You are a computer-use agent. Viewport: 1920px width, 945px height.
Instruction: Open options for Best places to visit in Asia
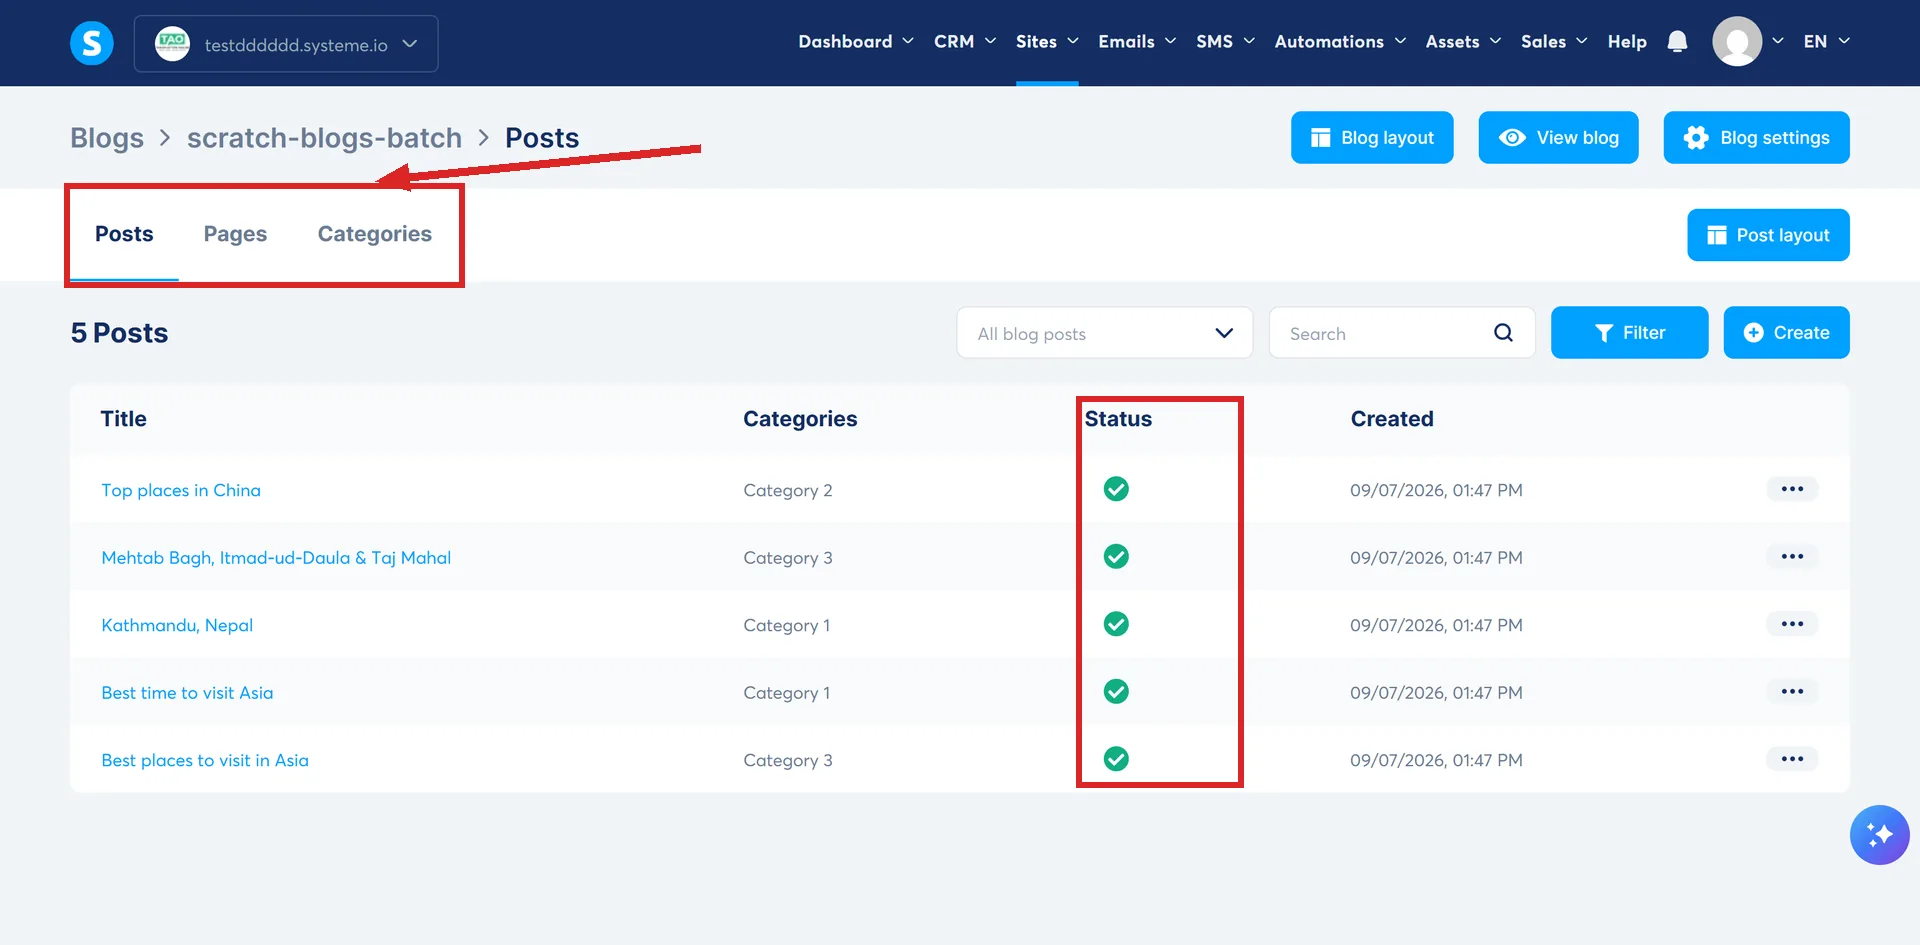click(x=1792, y=759)
